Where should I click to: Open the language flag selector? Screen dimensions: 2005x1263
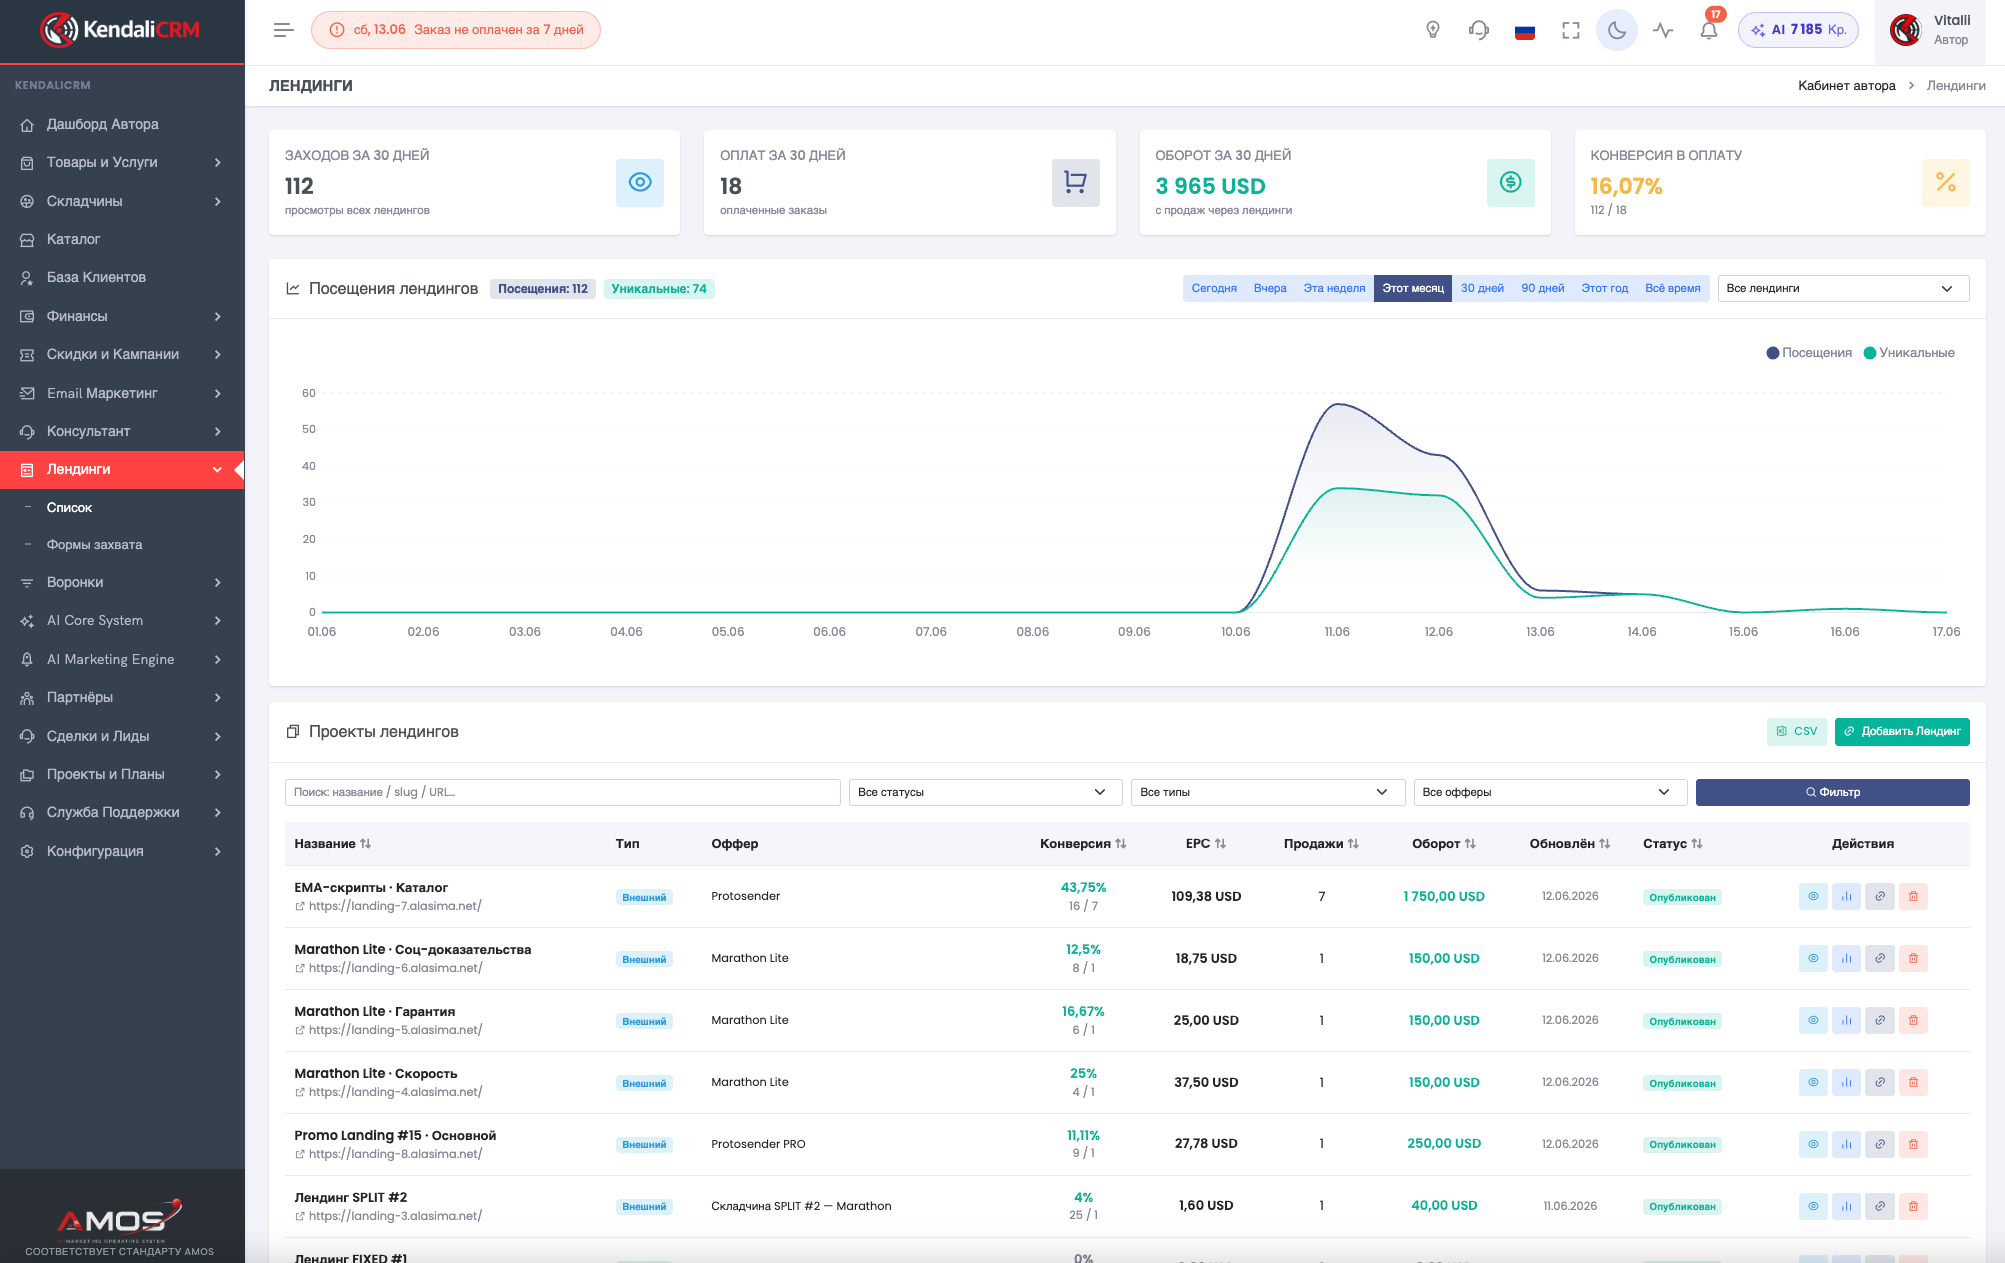coord(1524,31)
